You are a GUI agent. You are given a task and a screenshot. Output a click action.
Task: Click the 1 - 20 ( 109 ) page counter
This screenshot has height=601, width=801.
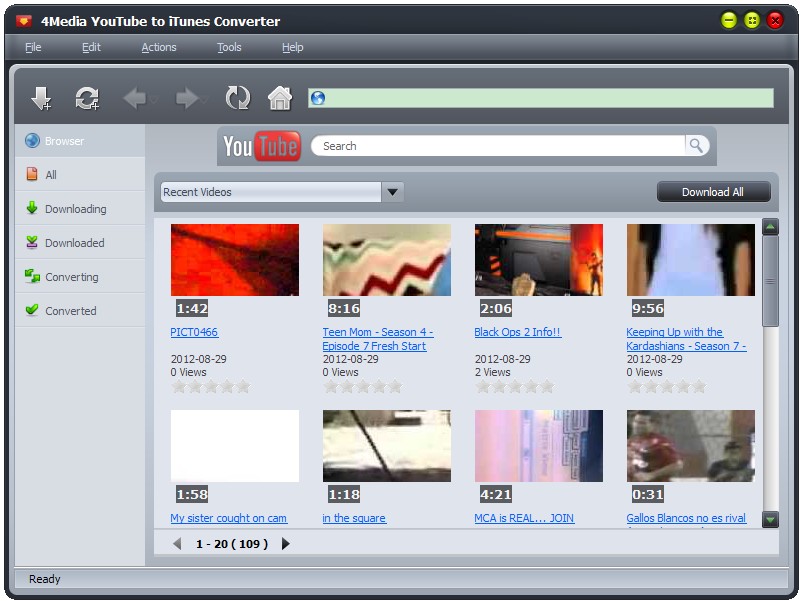(x=232, y=544)
